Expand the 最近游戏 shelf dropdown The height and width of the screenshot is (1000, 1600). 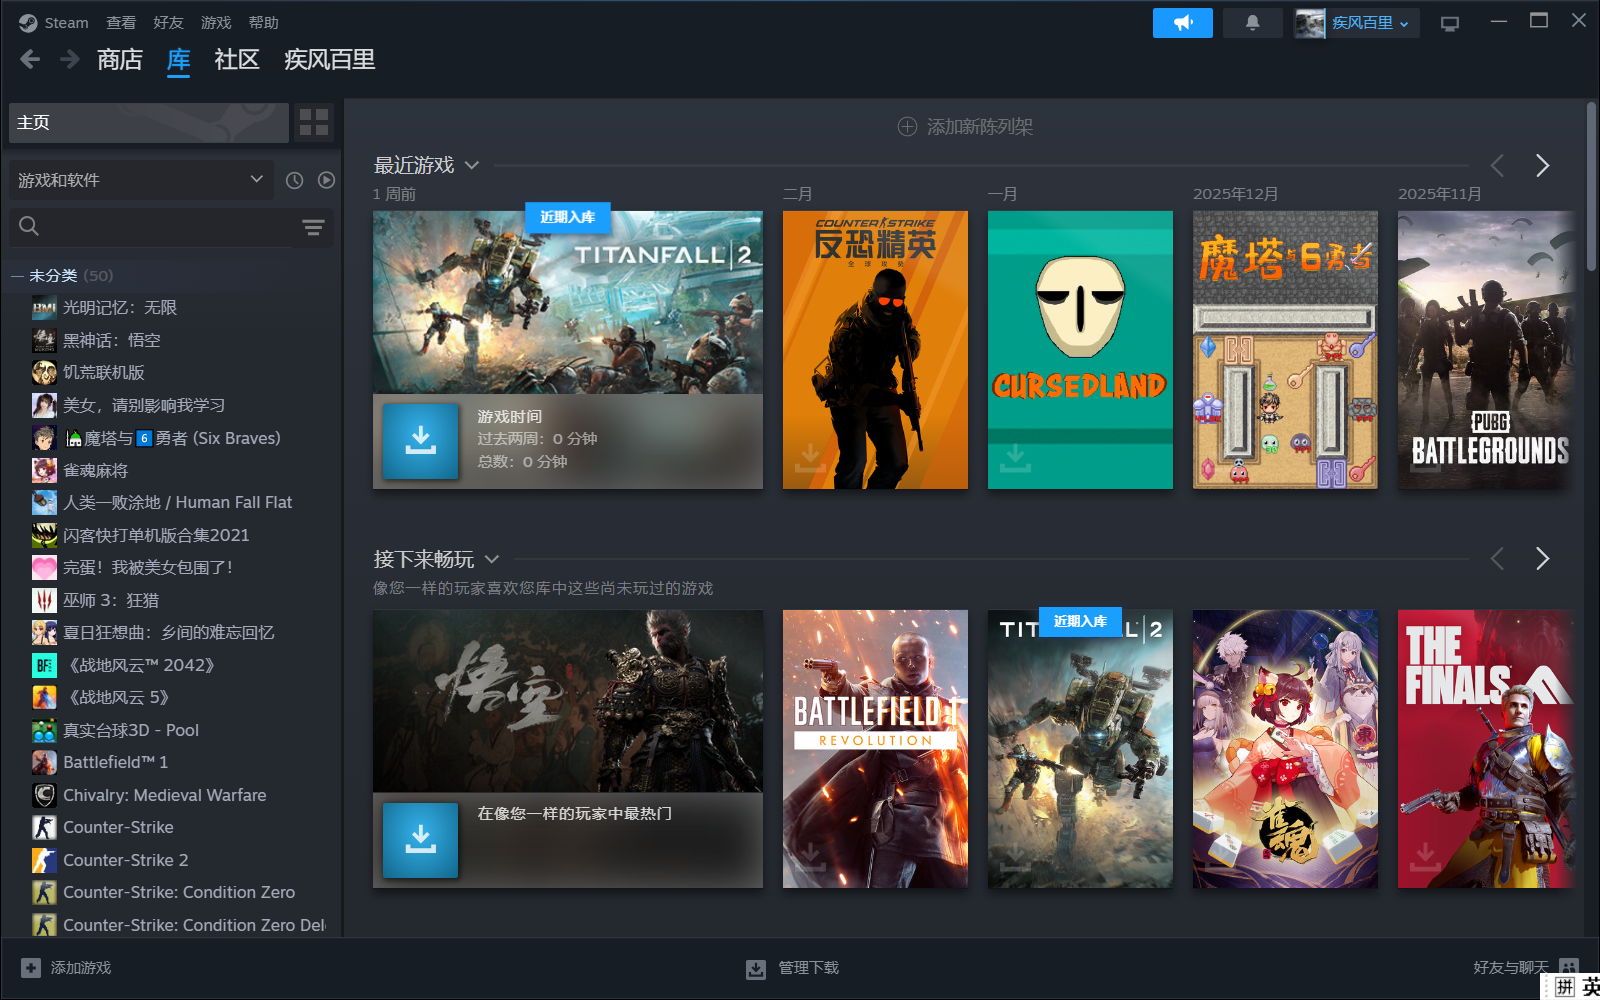[x=472, y=166]
